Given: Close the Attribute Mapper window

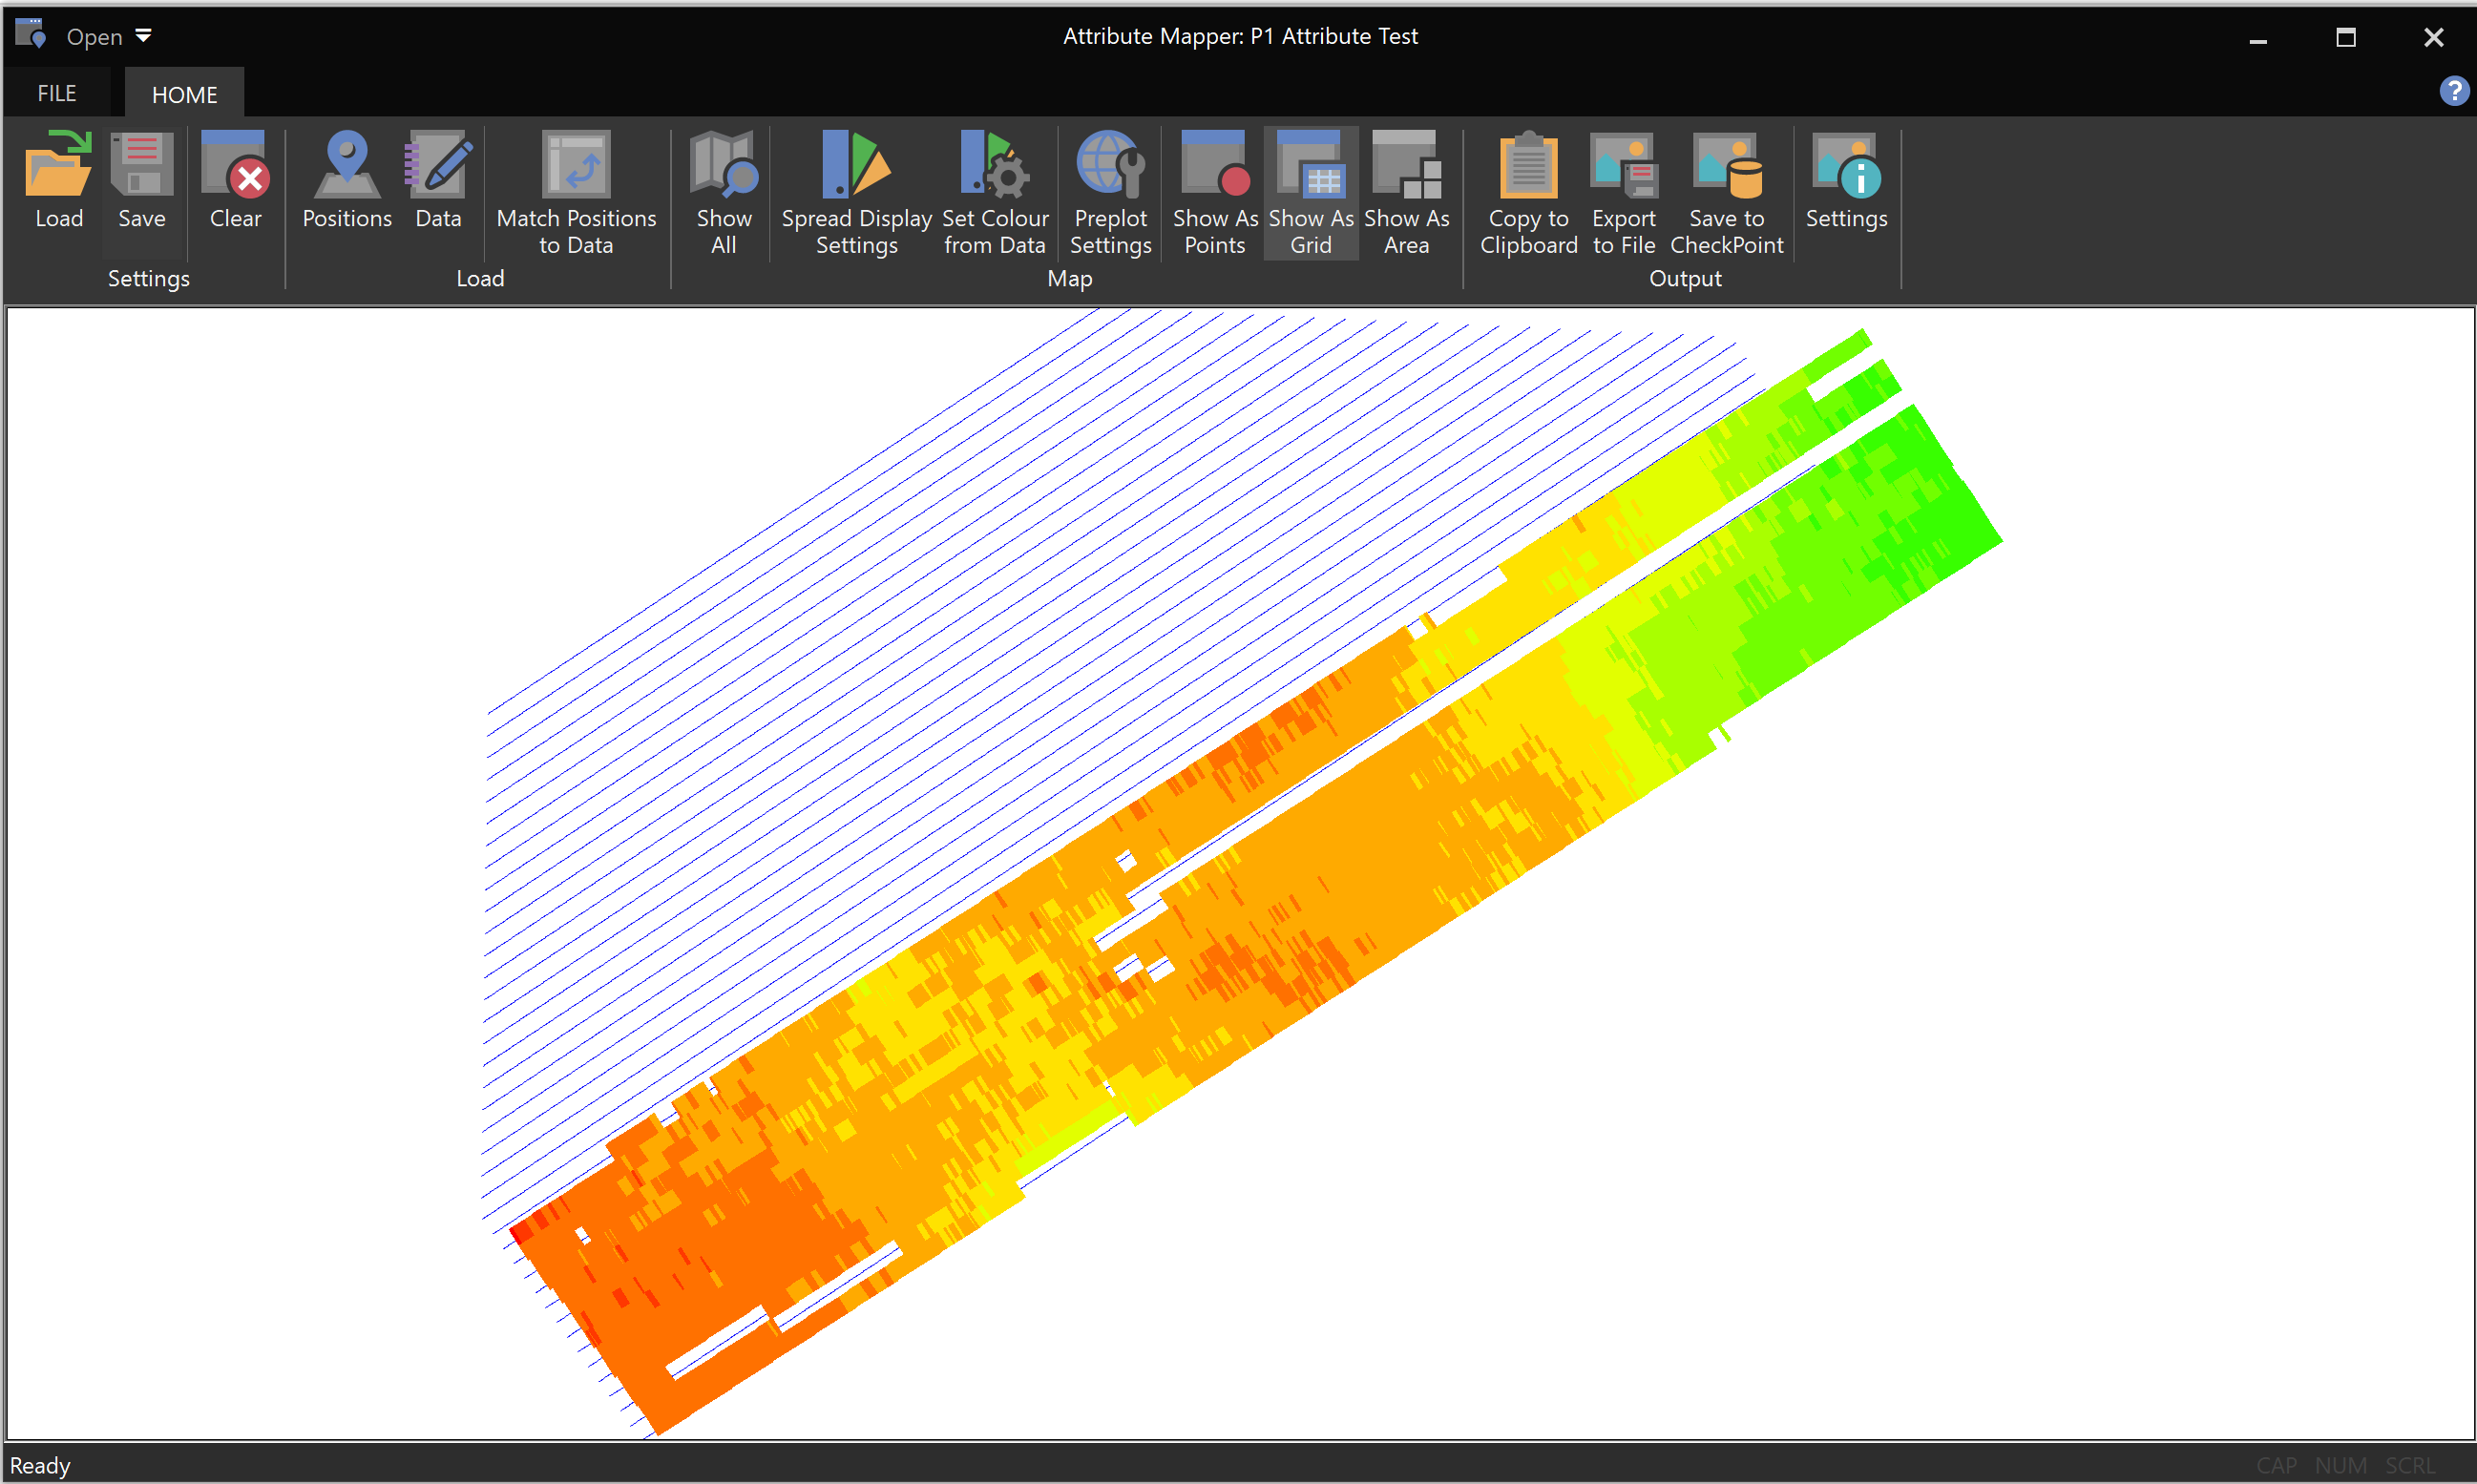Looking at the screenshot, I should [2433, 37].
